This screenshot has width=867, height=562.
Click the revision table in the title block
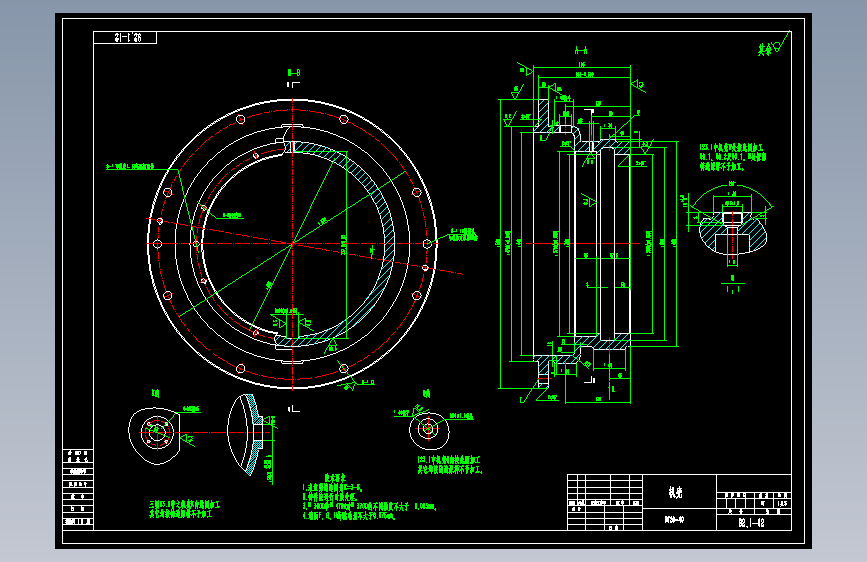(x=605, y=502)
